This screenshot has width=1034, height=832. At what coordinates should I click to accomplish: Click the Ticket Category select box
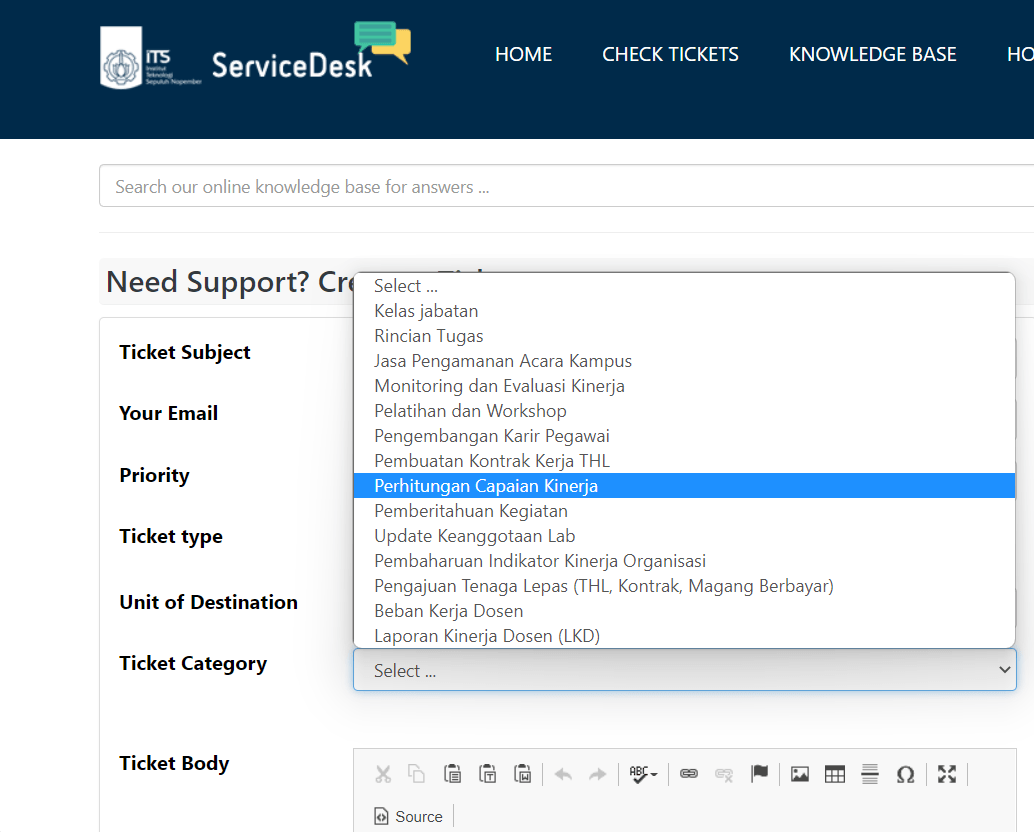click(x=684, y=670)
